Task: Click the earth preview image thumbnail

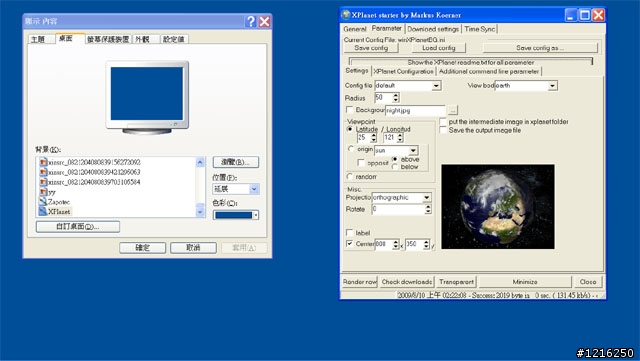Action: [498, 207]
